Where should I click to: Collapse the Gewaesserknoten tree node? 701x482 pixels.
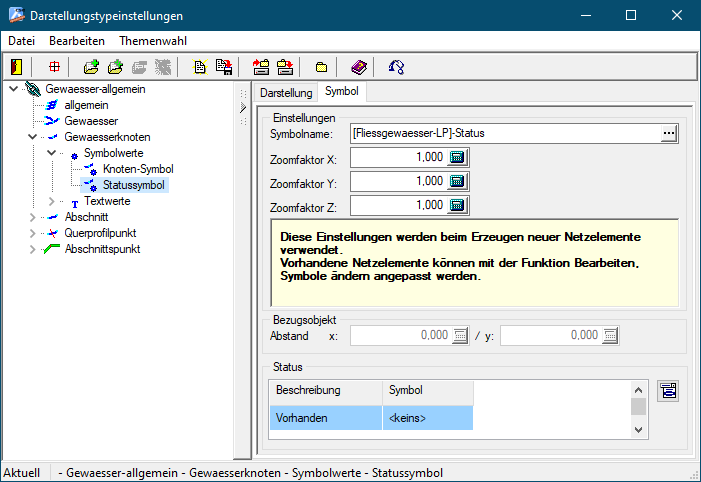33,137
